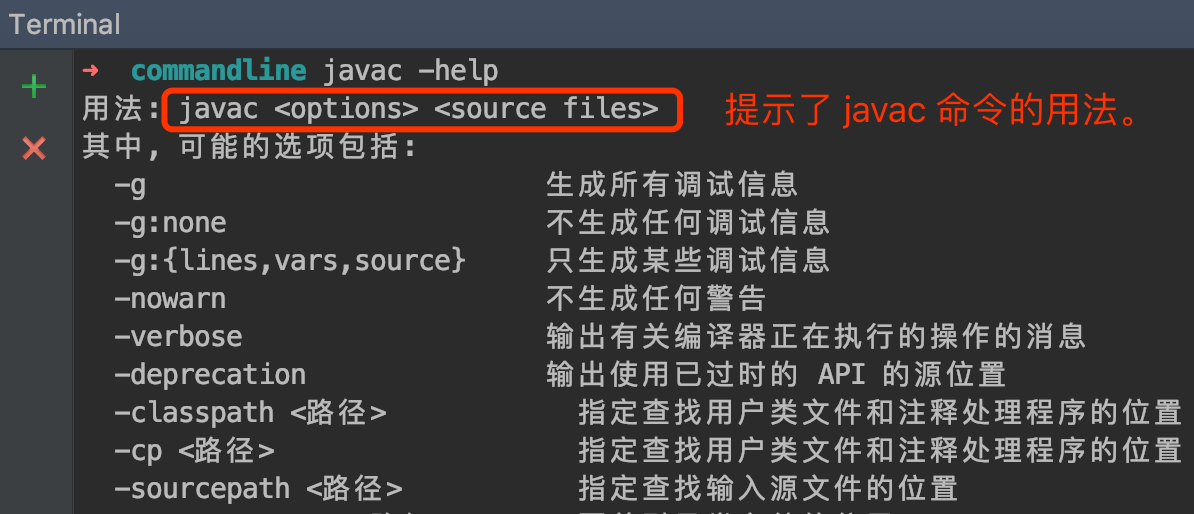The image size is (1194, 514).
Task: Click the -classpath <路径> option
Action: (250, 413)
